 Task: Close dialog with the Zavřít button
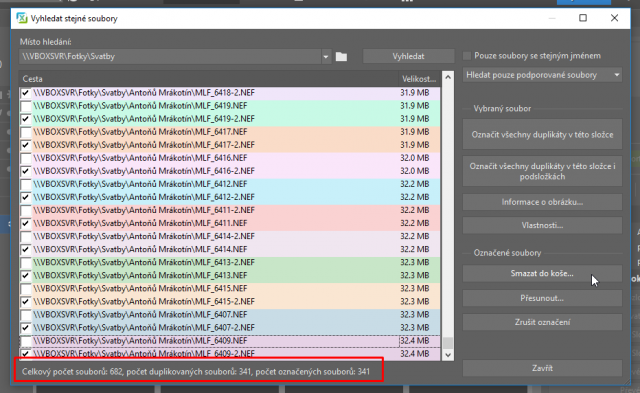[x=542, y=368]
